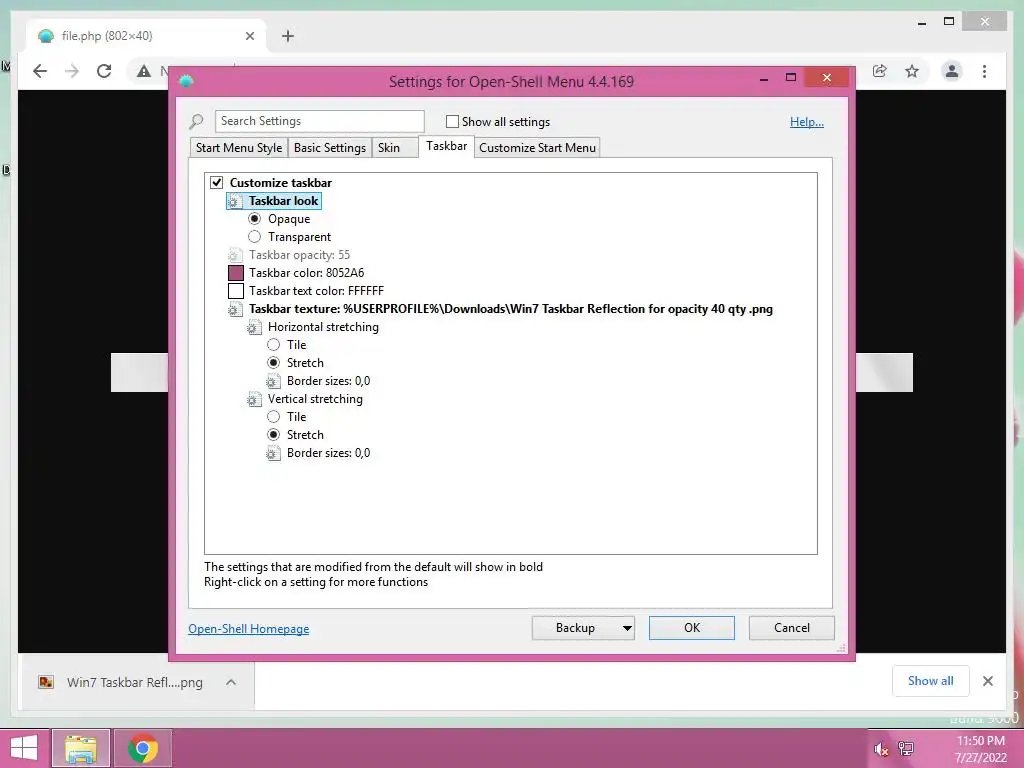Screen dimensions: 1024x768
Task: Click the Cancel button
Action: click(x=792, y=628)
